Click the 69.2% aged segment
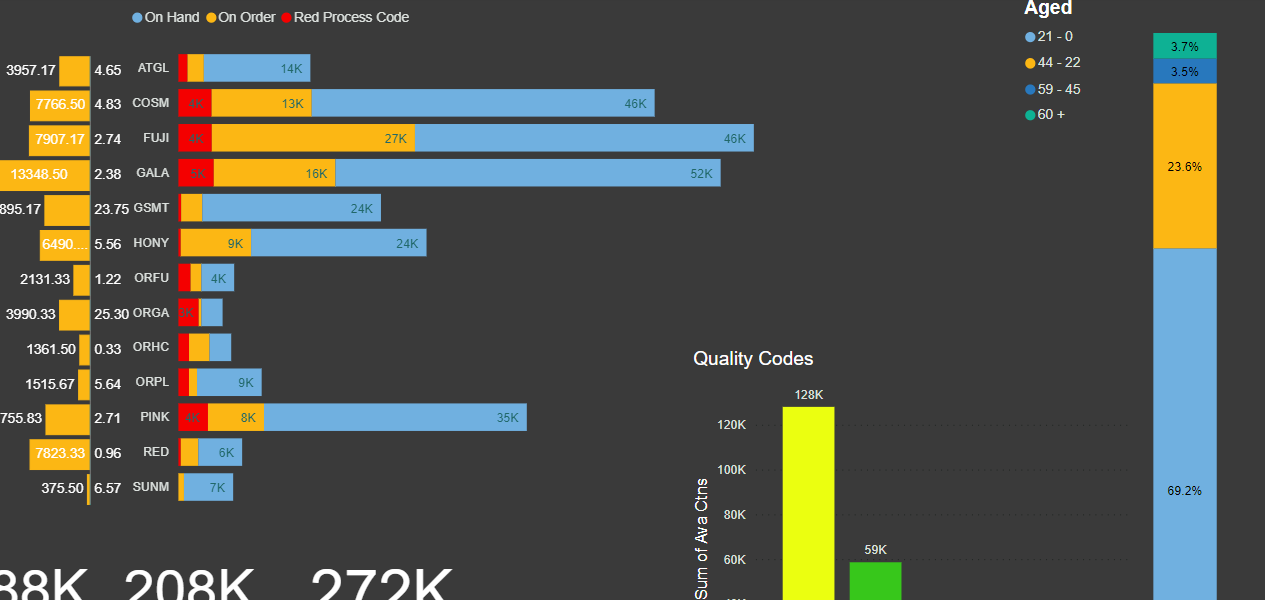 pyautogui.click(x=1185, y=424)
